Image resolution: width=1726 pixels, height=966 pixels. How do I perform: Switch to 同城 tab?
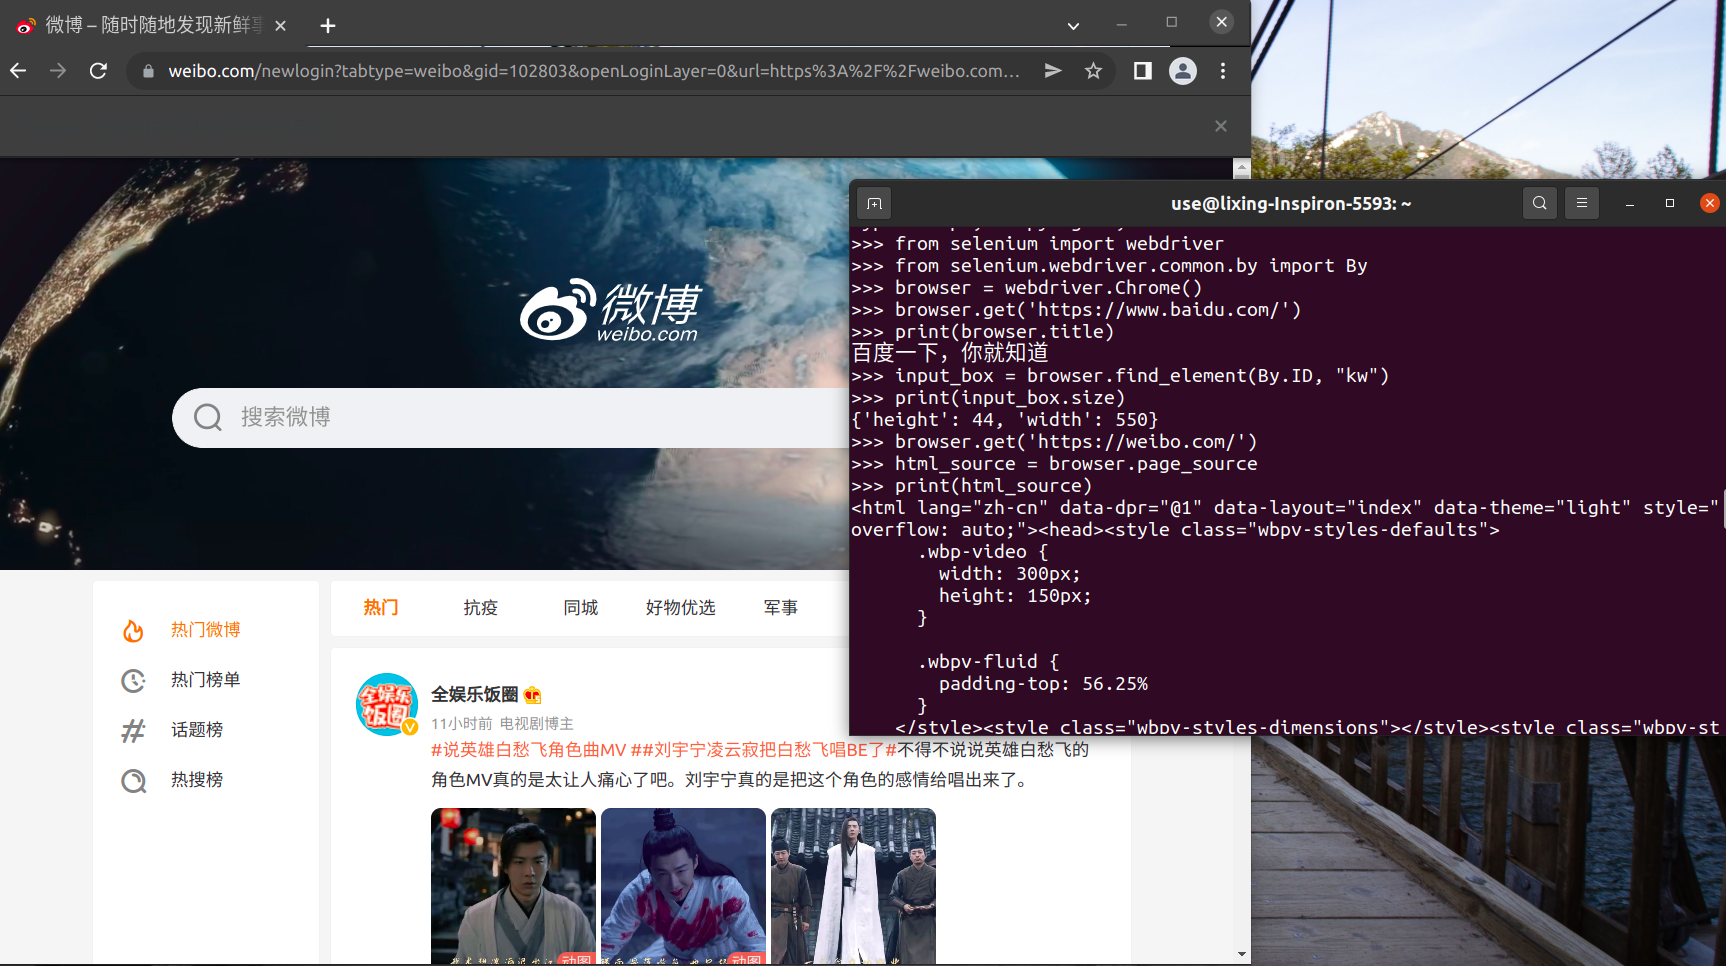pyautogui.click(x=580, y=608)
